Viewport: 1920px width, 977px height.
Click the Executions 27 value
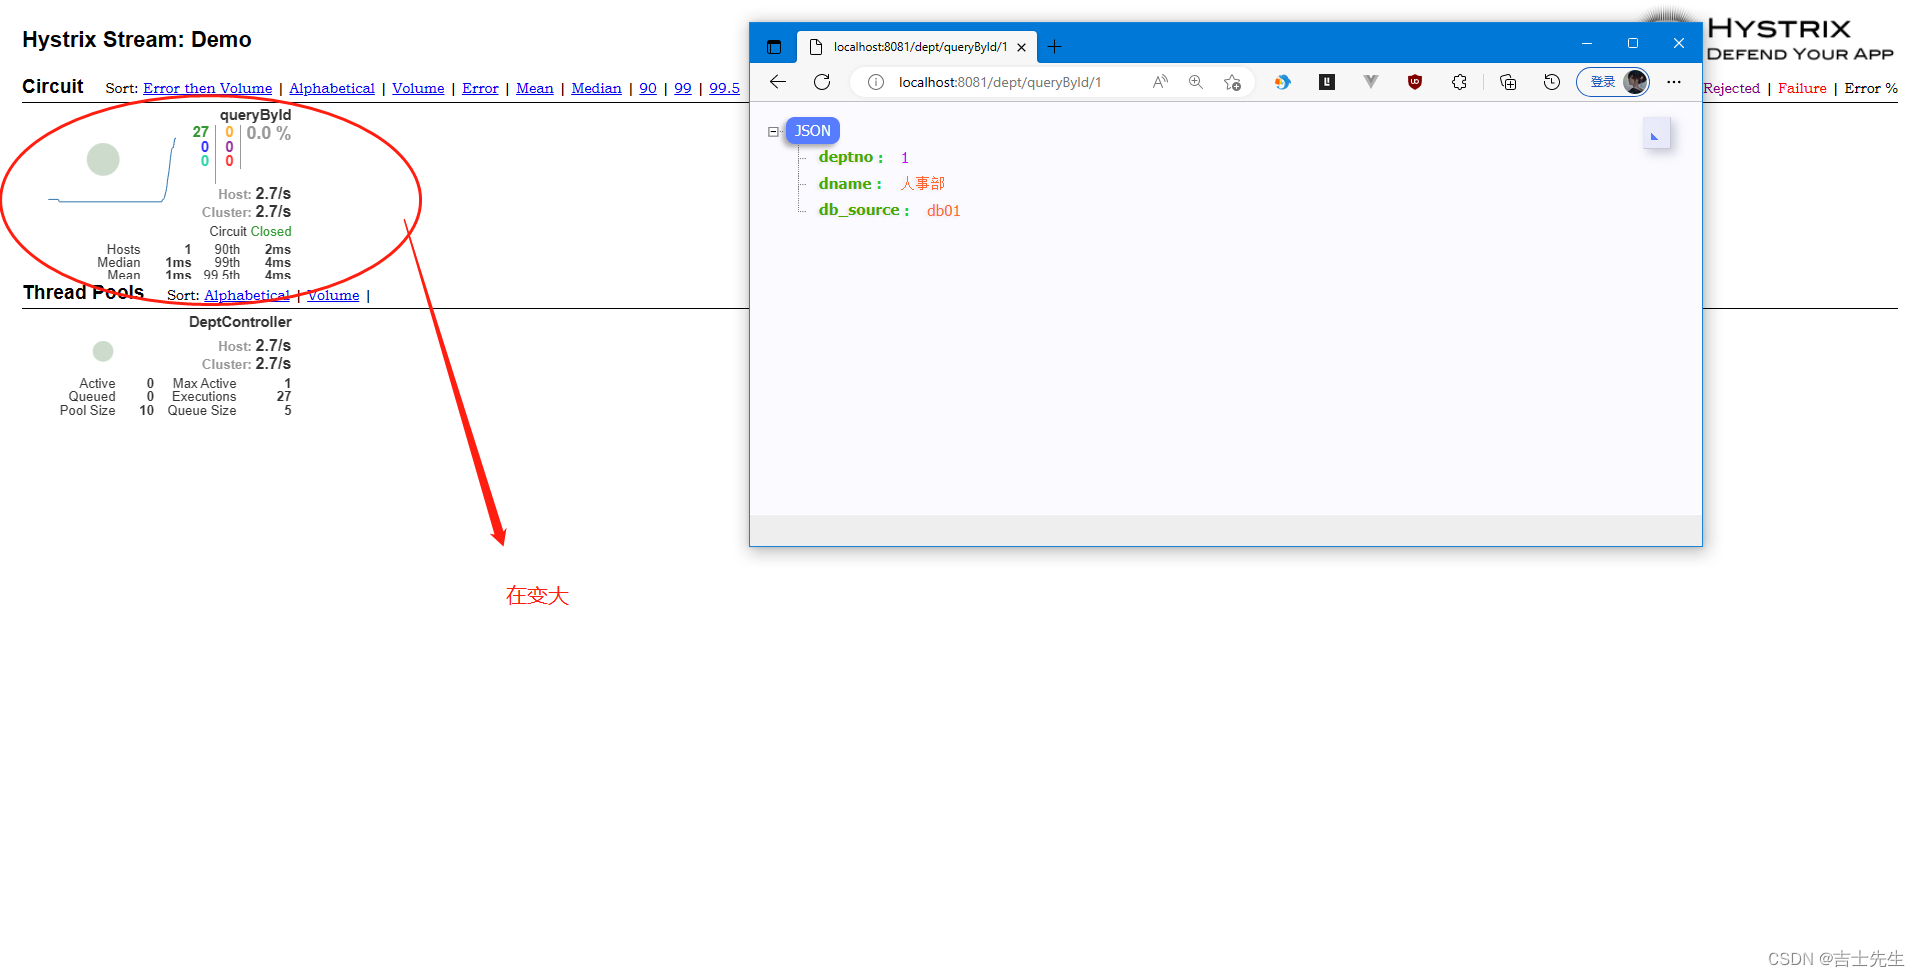pos(284,397)
